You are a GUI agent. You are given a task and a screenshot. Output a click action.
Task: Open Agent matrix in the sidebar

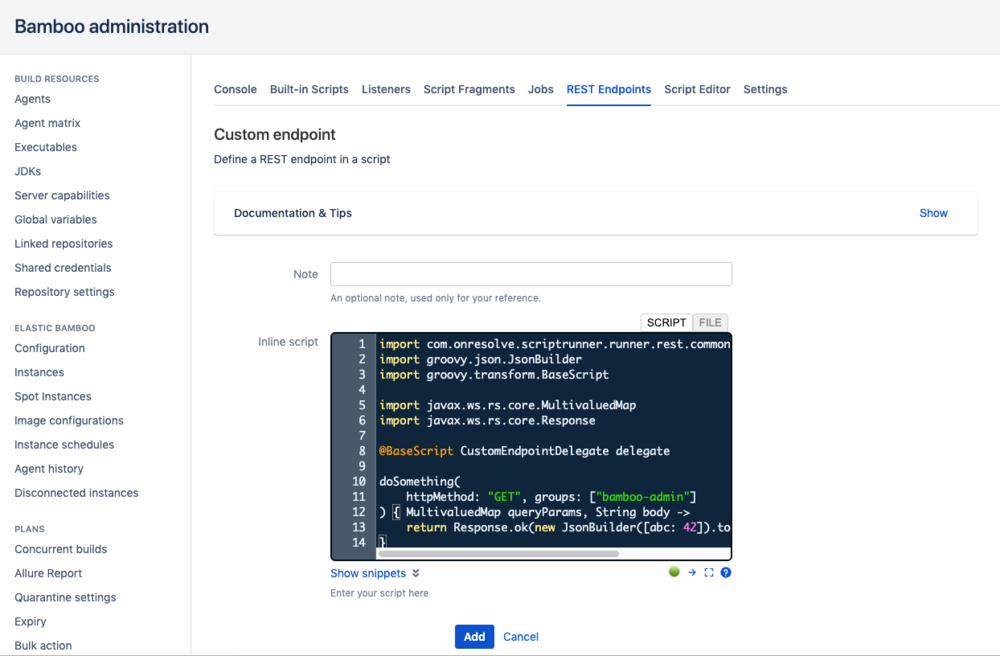coord(47,123)
